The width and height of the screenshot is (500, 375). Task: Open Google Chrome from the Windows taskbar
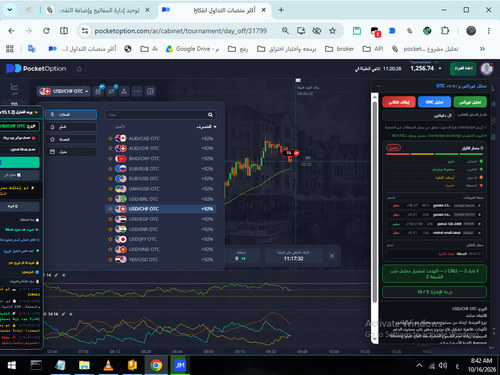pos(156,365)
